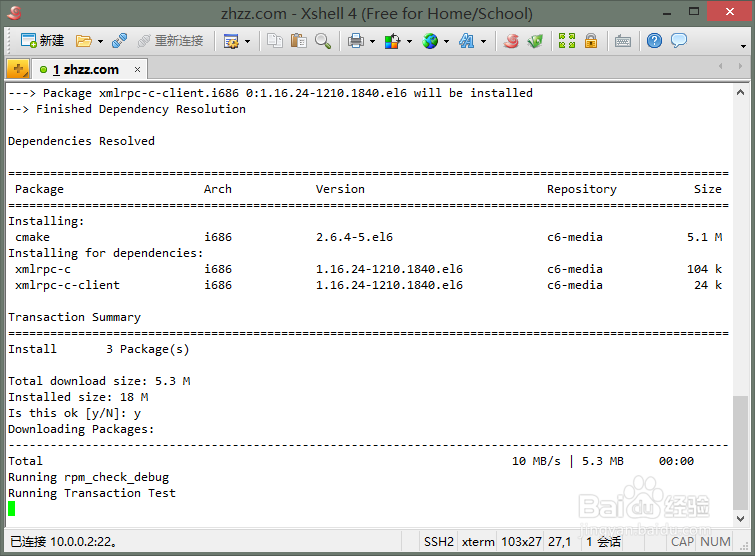Expand the Font dropdown arrow

tap(483, 41)
